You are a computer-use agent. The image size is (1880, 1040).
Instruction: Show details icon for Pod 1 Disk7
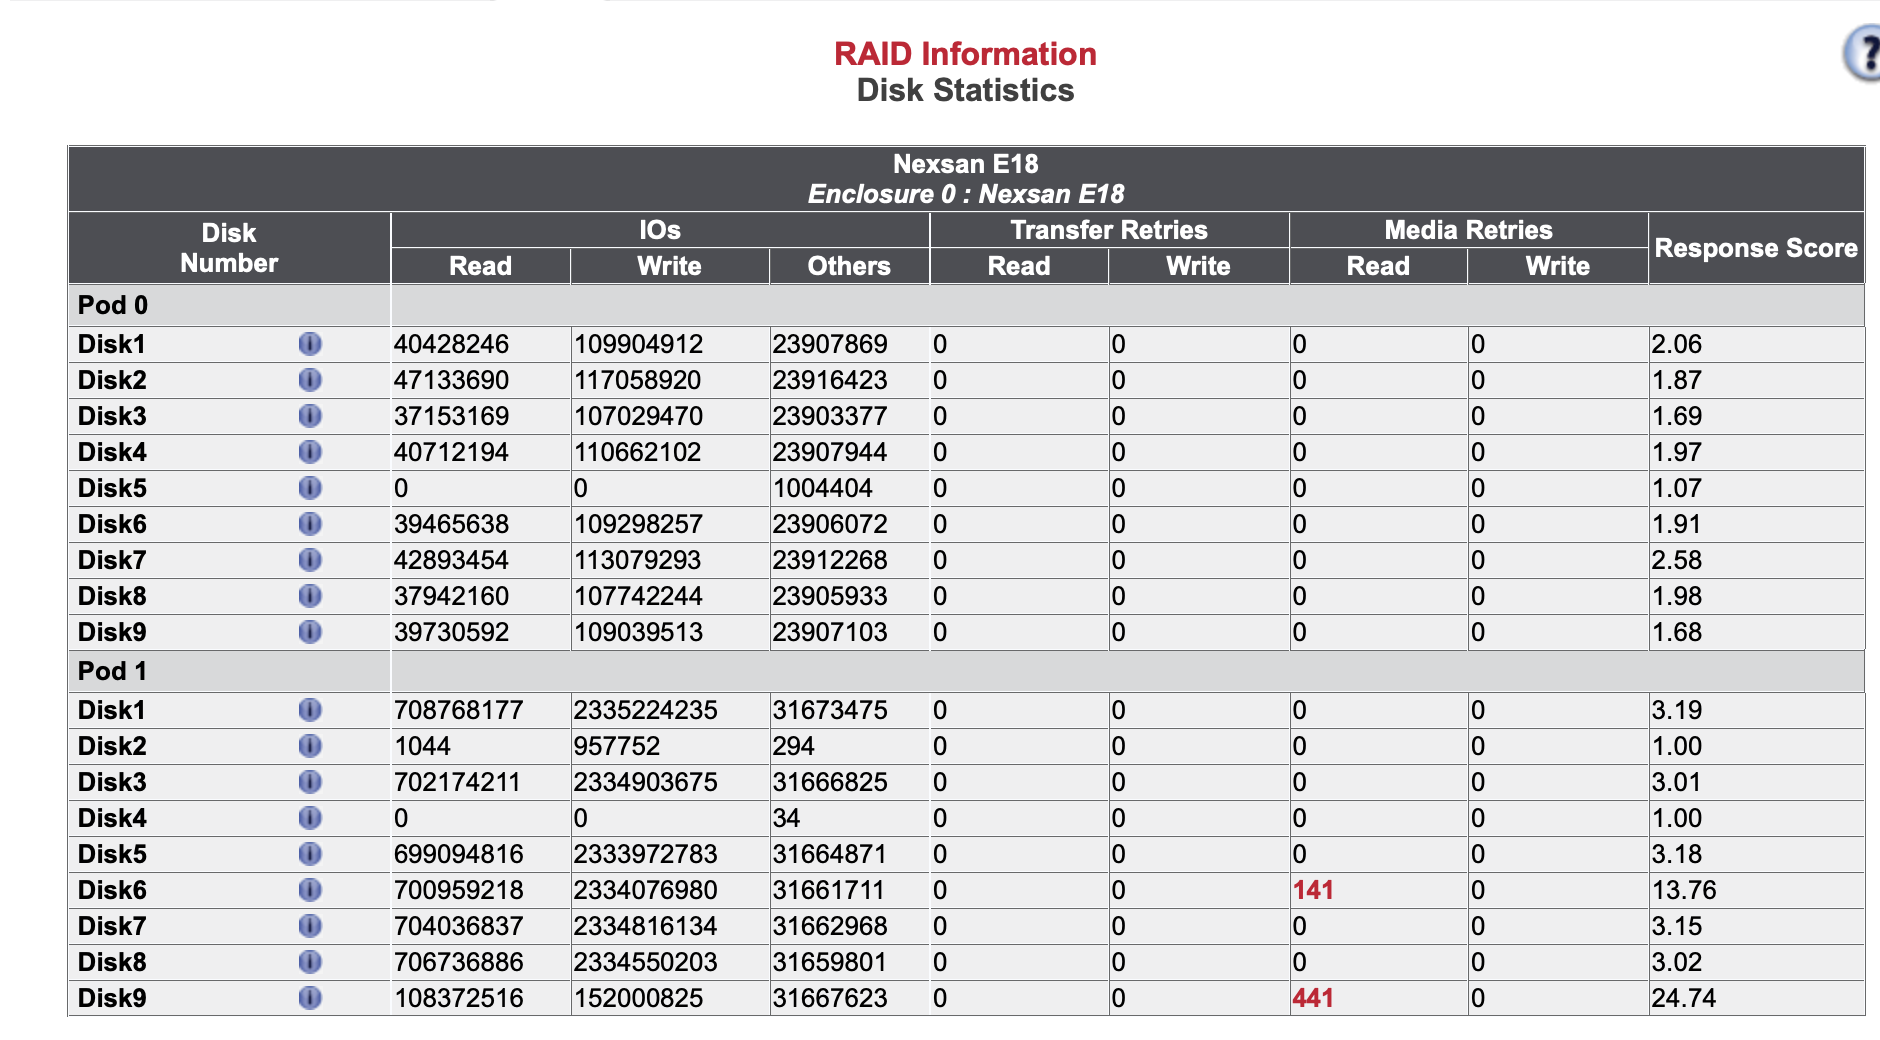pyautogui.click(x=310, y=926)
